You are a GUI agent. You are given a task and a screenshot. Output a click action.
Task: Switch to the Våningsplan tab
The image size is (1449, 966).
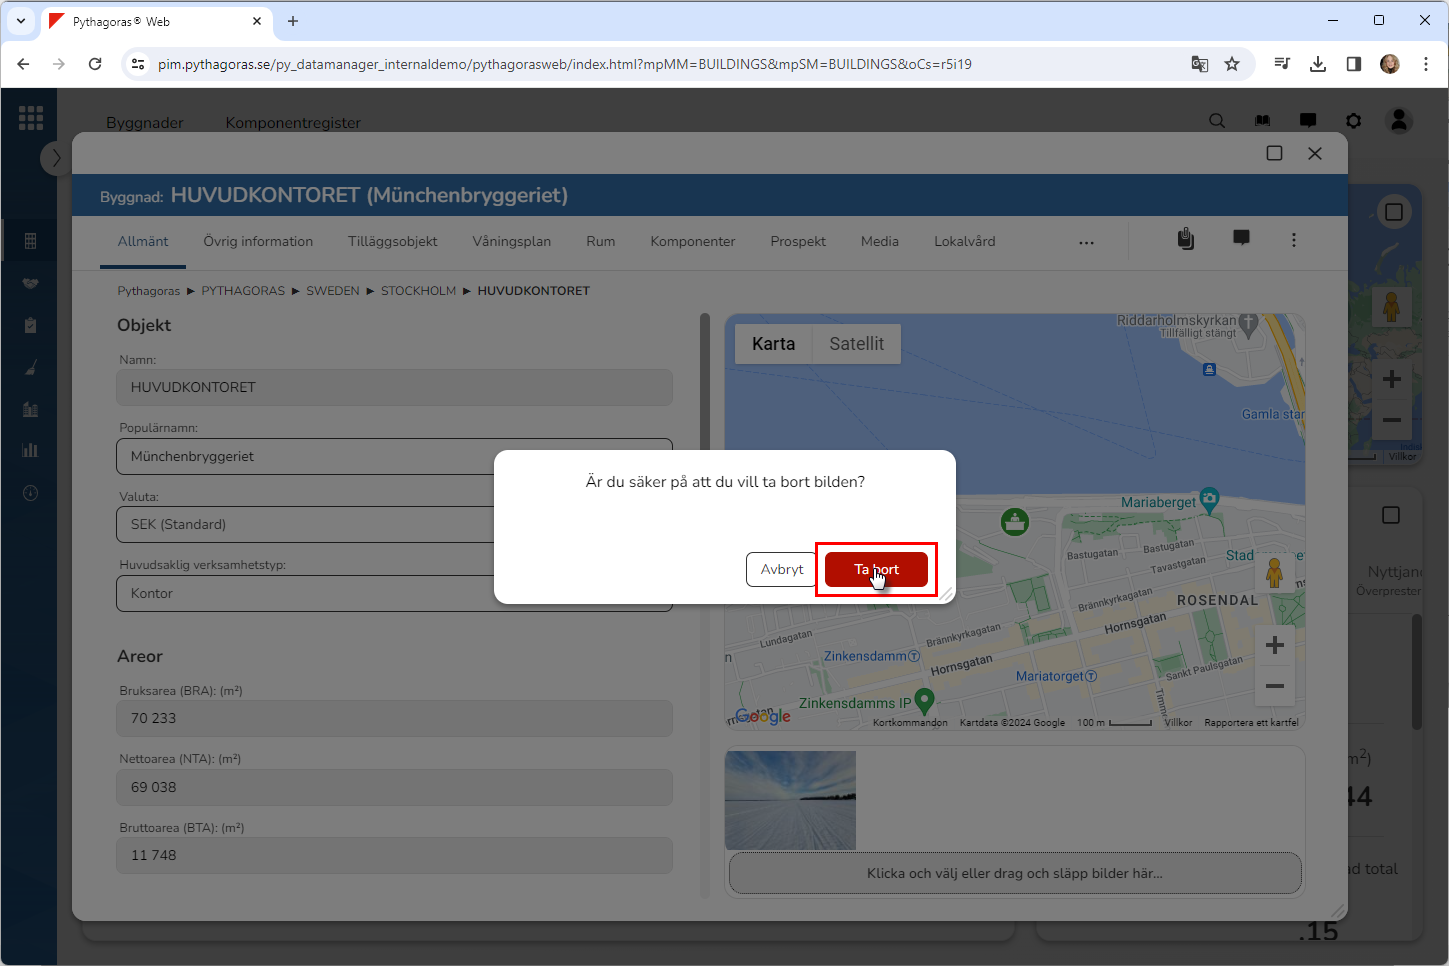tap(511, 241)
